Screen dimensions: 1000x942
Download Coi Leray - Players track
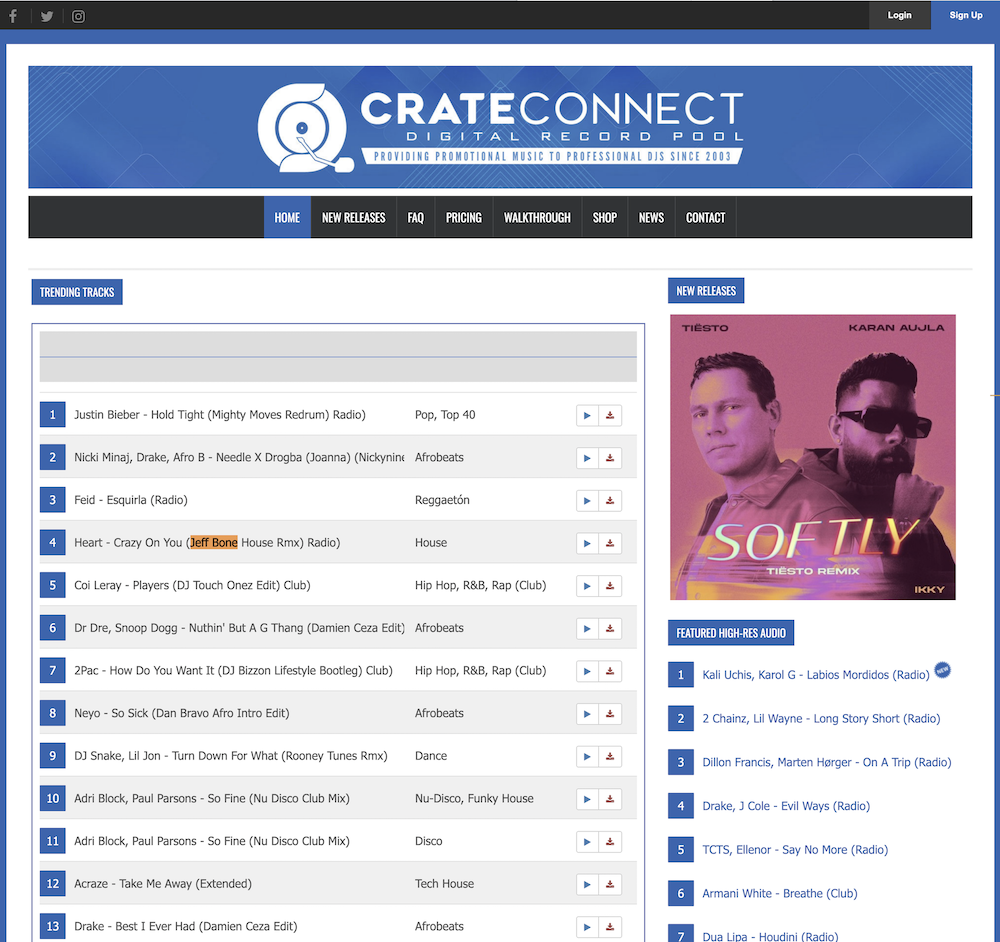coord(610,585)
